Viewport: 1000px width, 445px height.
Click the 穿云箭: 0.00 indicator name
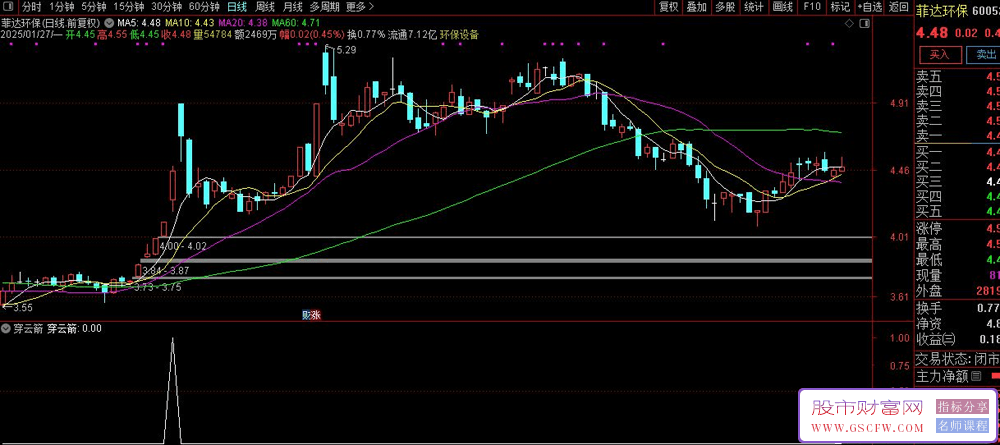click(x=75, y=330)
